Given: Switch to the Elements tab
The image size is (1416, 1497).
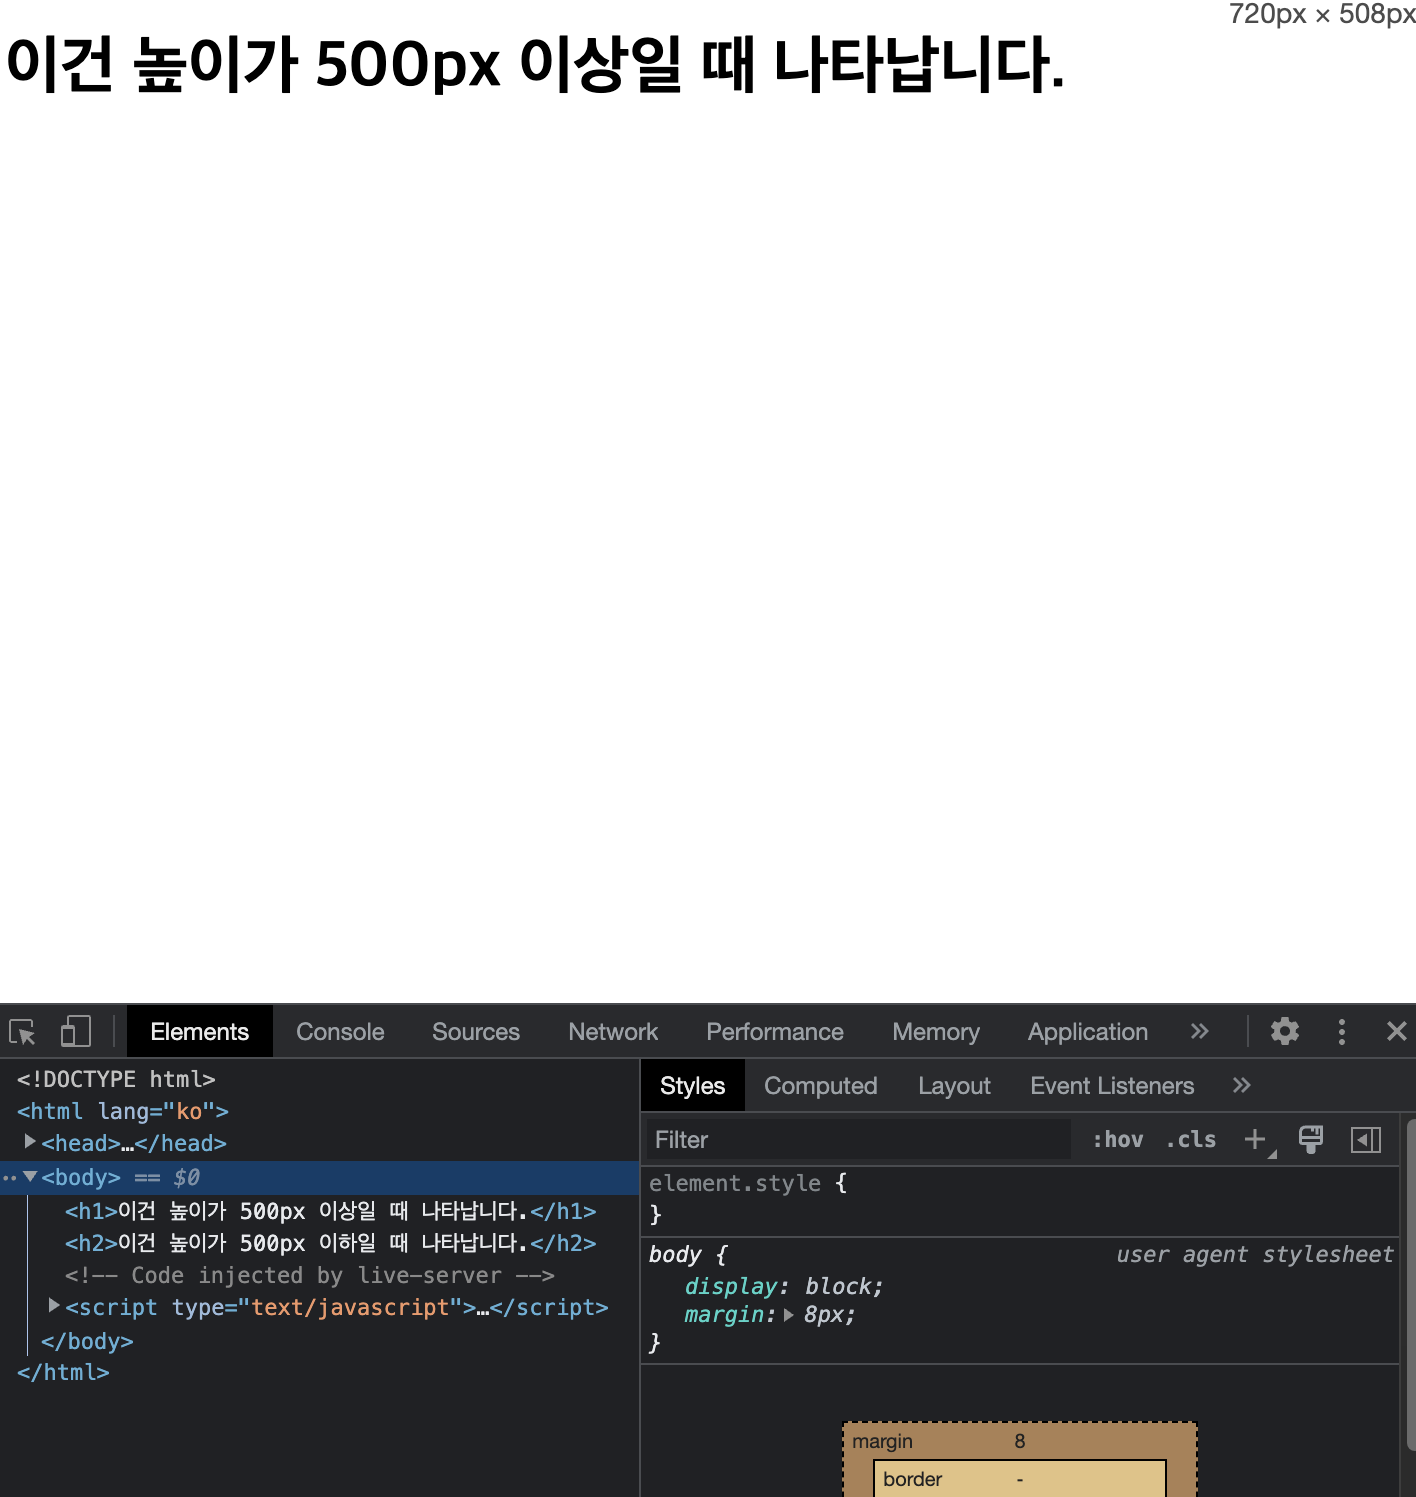Looking at the screenshot, I should [x=200, y=1032].
